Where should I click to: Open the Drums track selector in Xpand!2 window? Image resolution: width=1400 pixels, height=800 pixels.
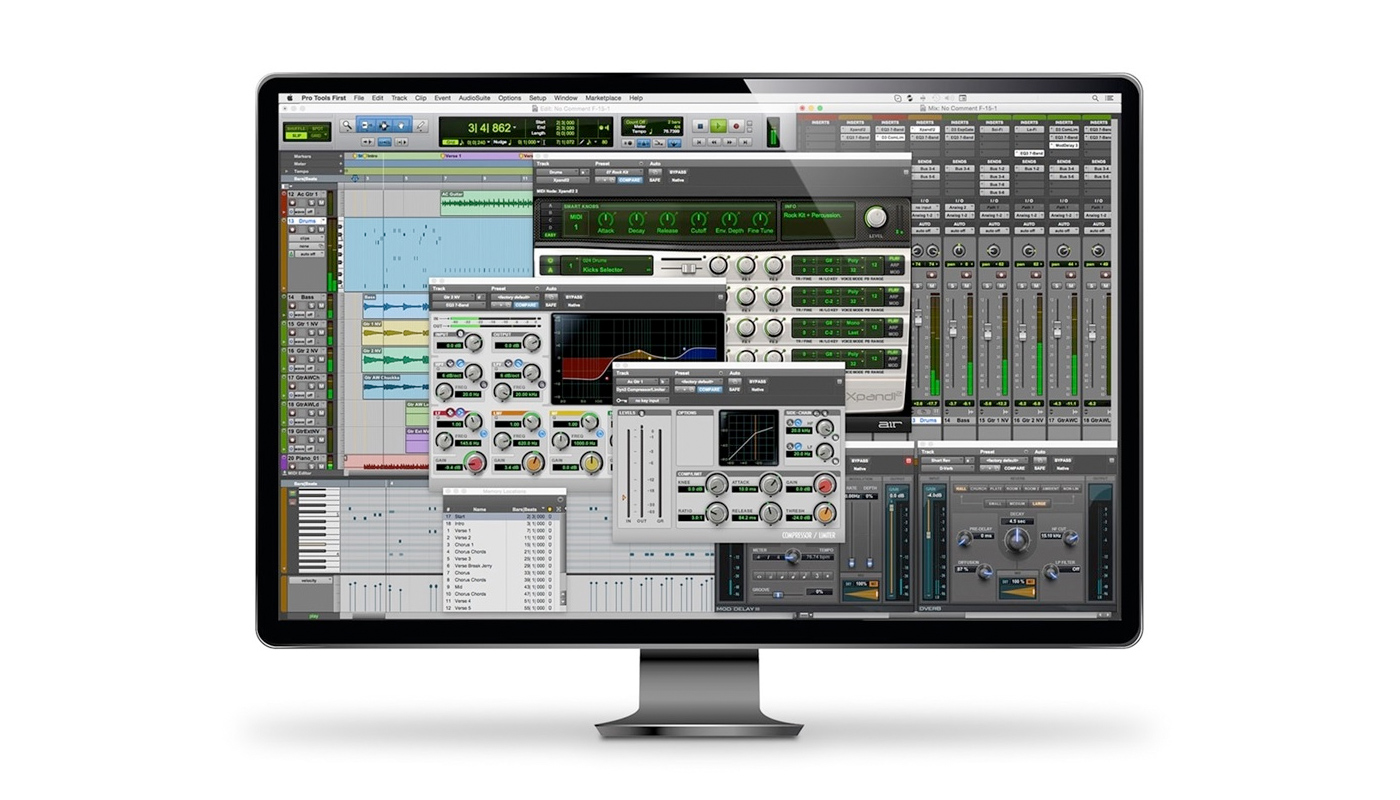point(557,172)
